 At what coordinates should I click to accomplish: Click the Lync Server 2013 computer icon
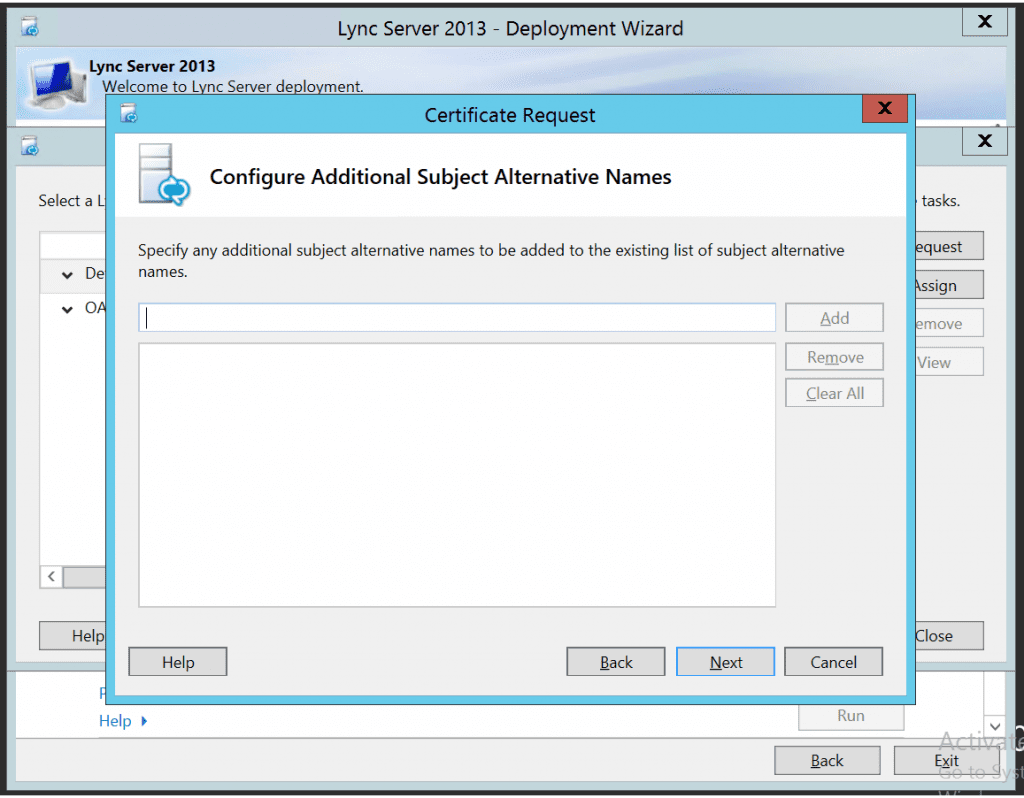coord(56,83)
